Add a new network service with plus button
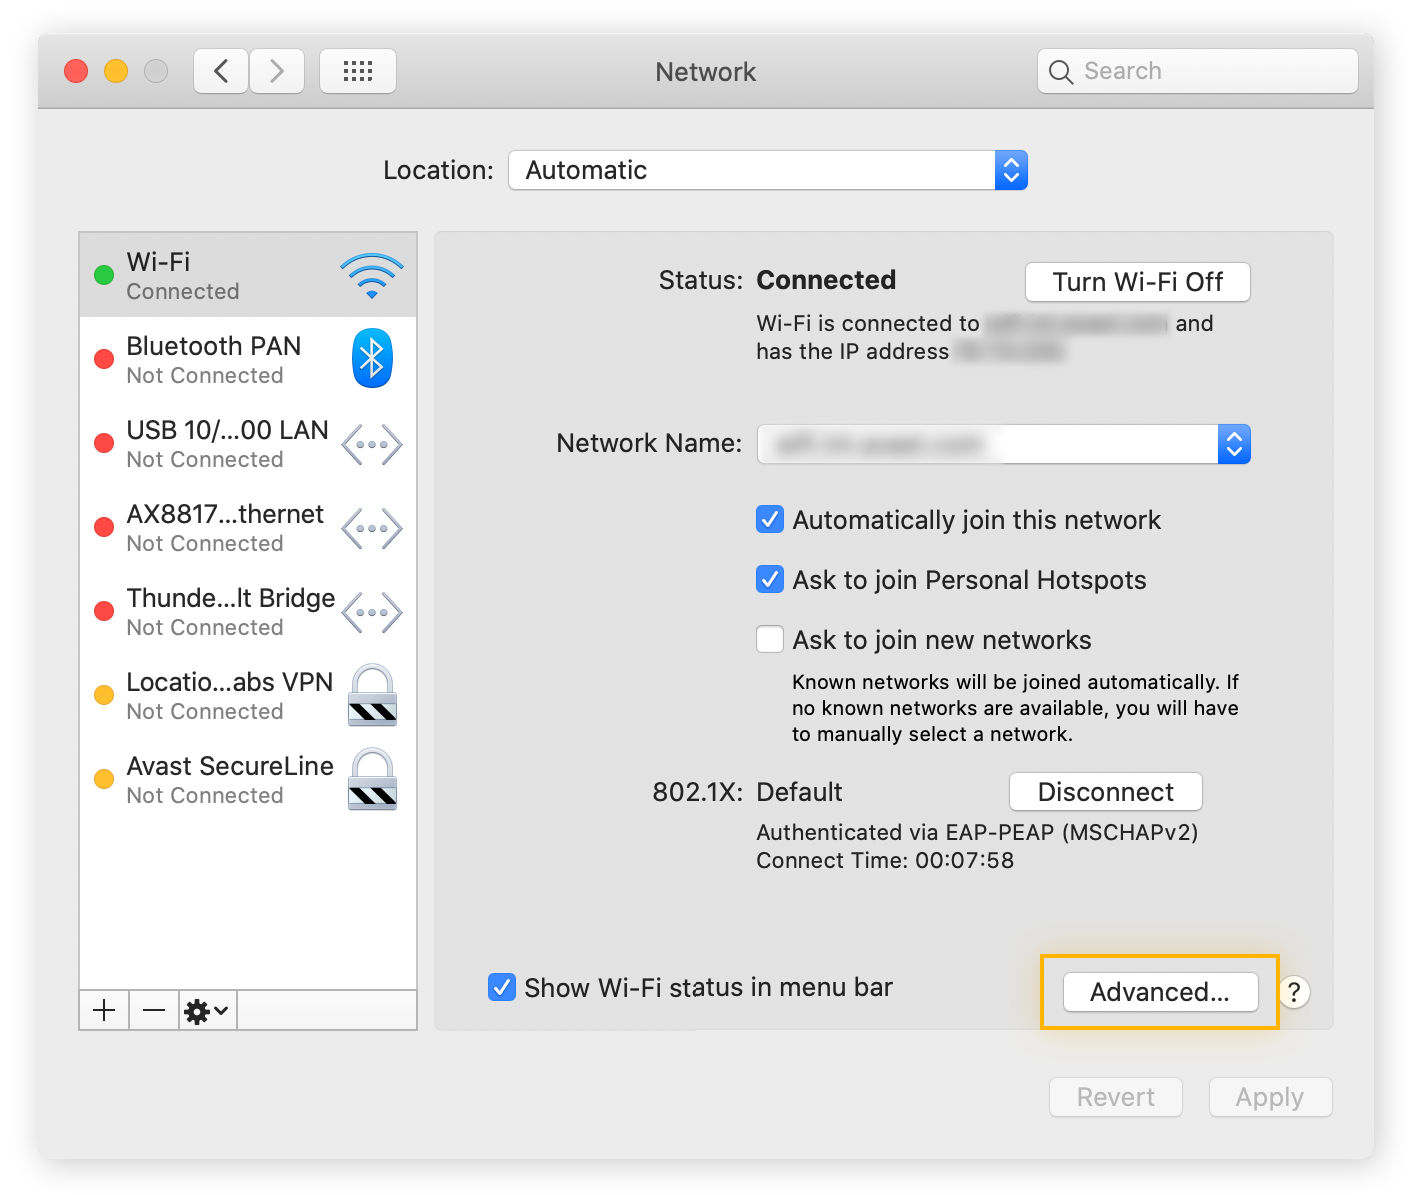Screen dimensions: 1410x1195 (x=103, y=1010)
